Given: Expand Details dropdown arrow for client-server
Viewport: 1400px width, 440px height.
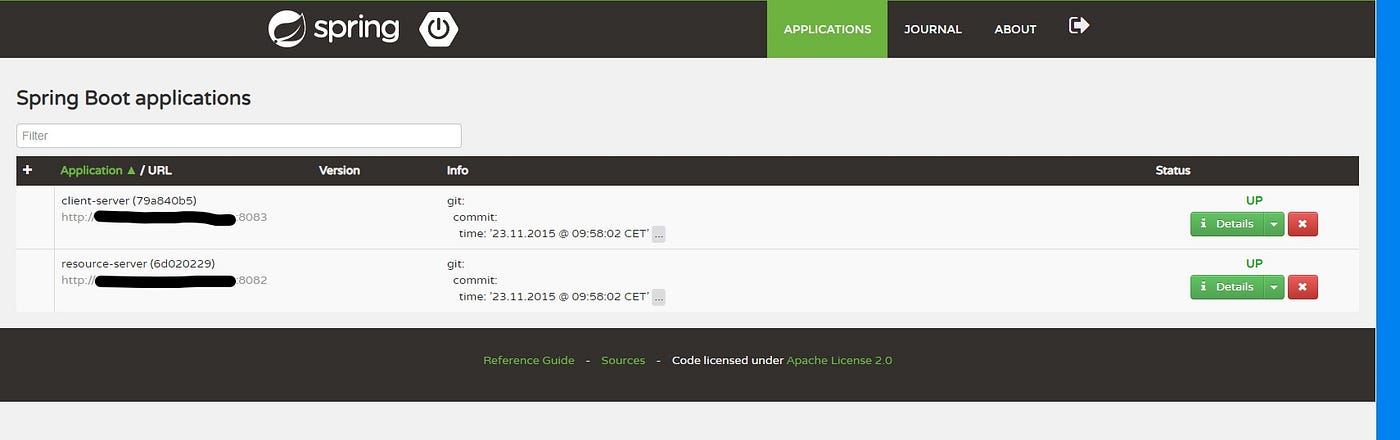Looking at the screenshot, I should (x=1274, y=224).
